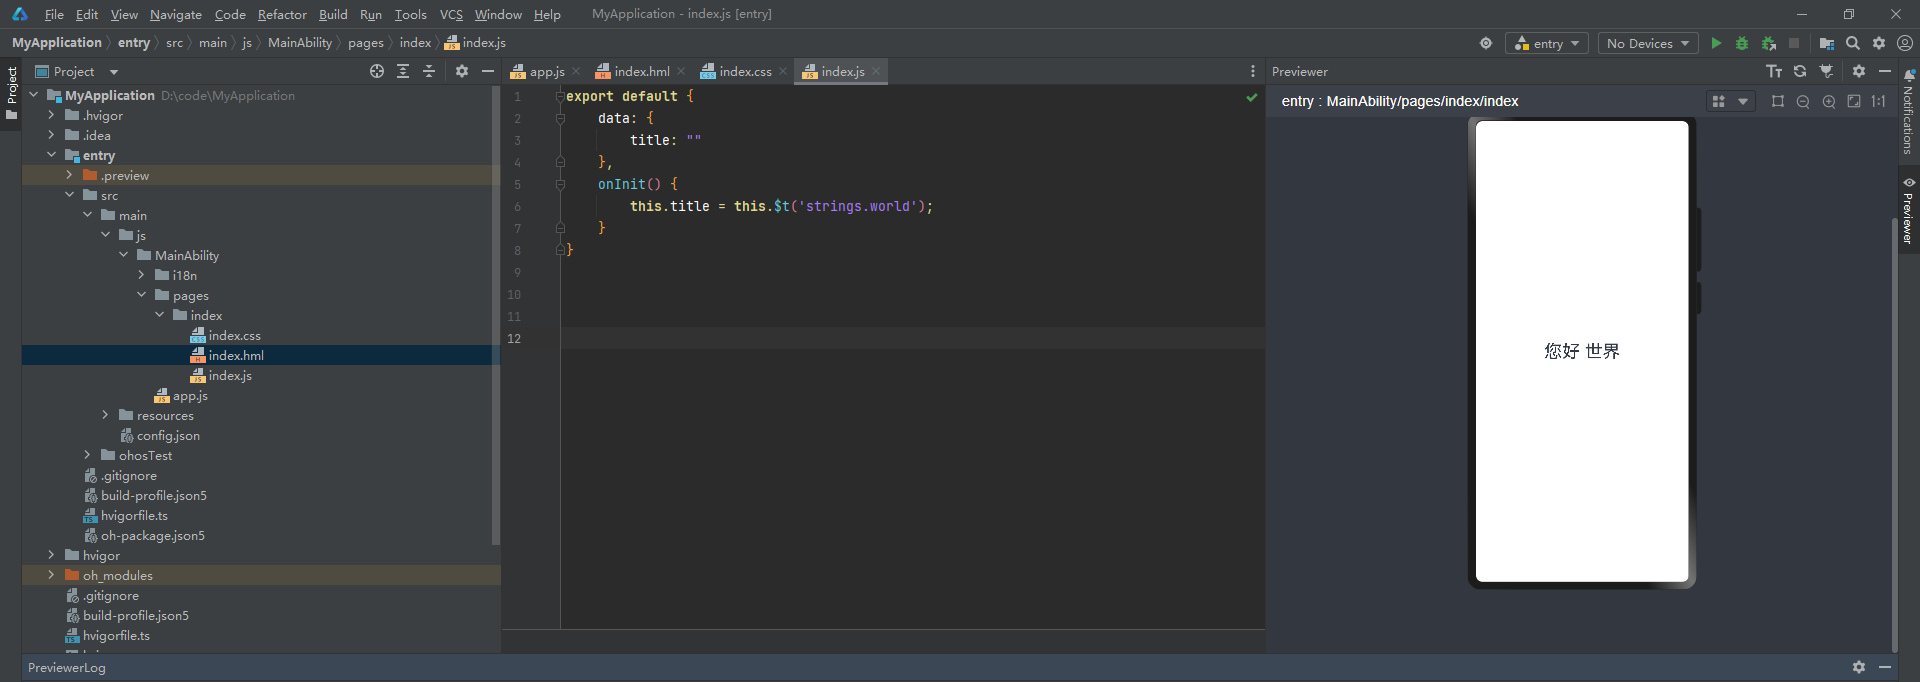Toggle the font size Tt icon in Previewer

coord(1774,71)
